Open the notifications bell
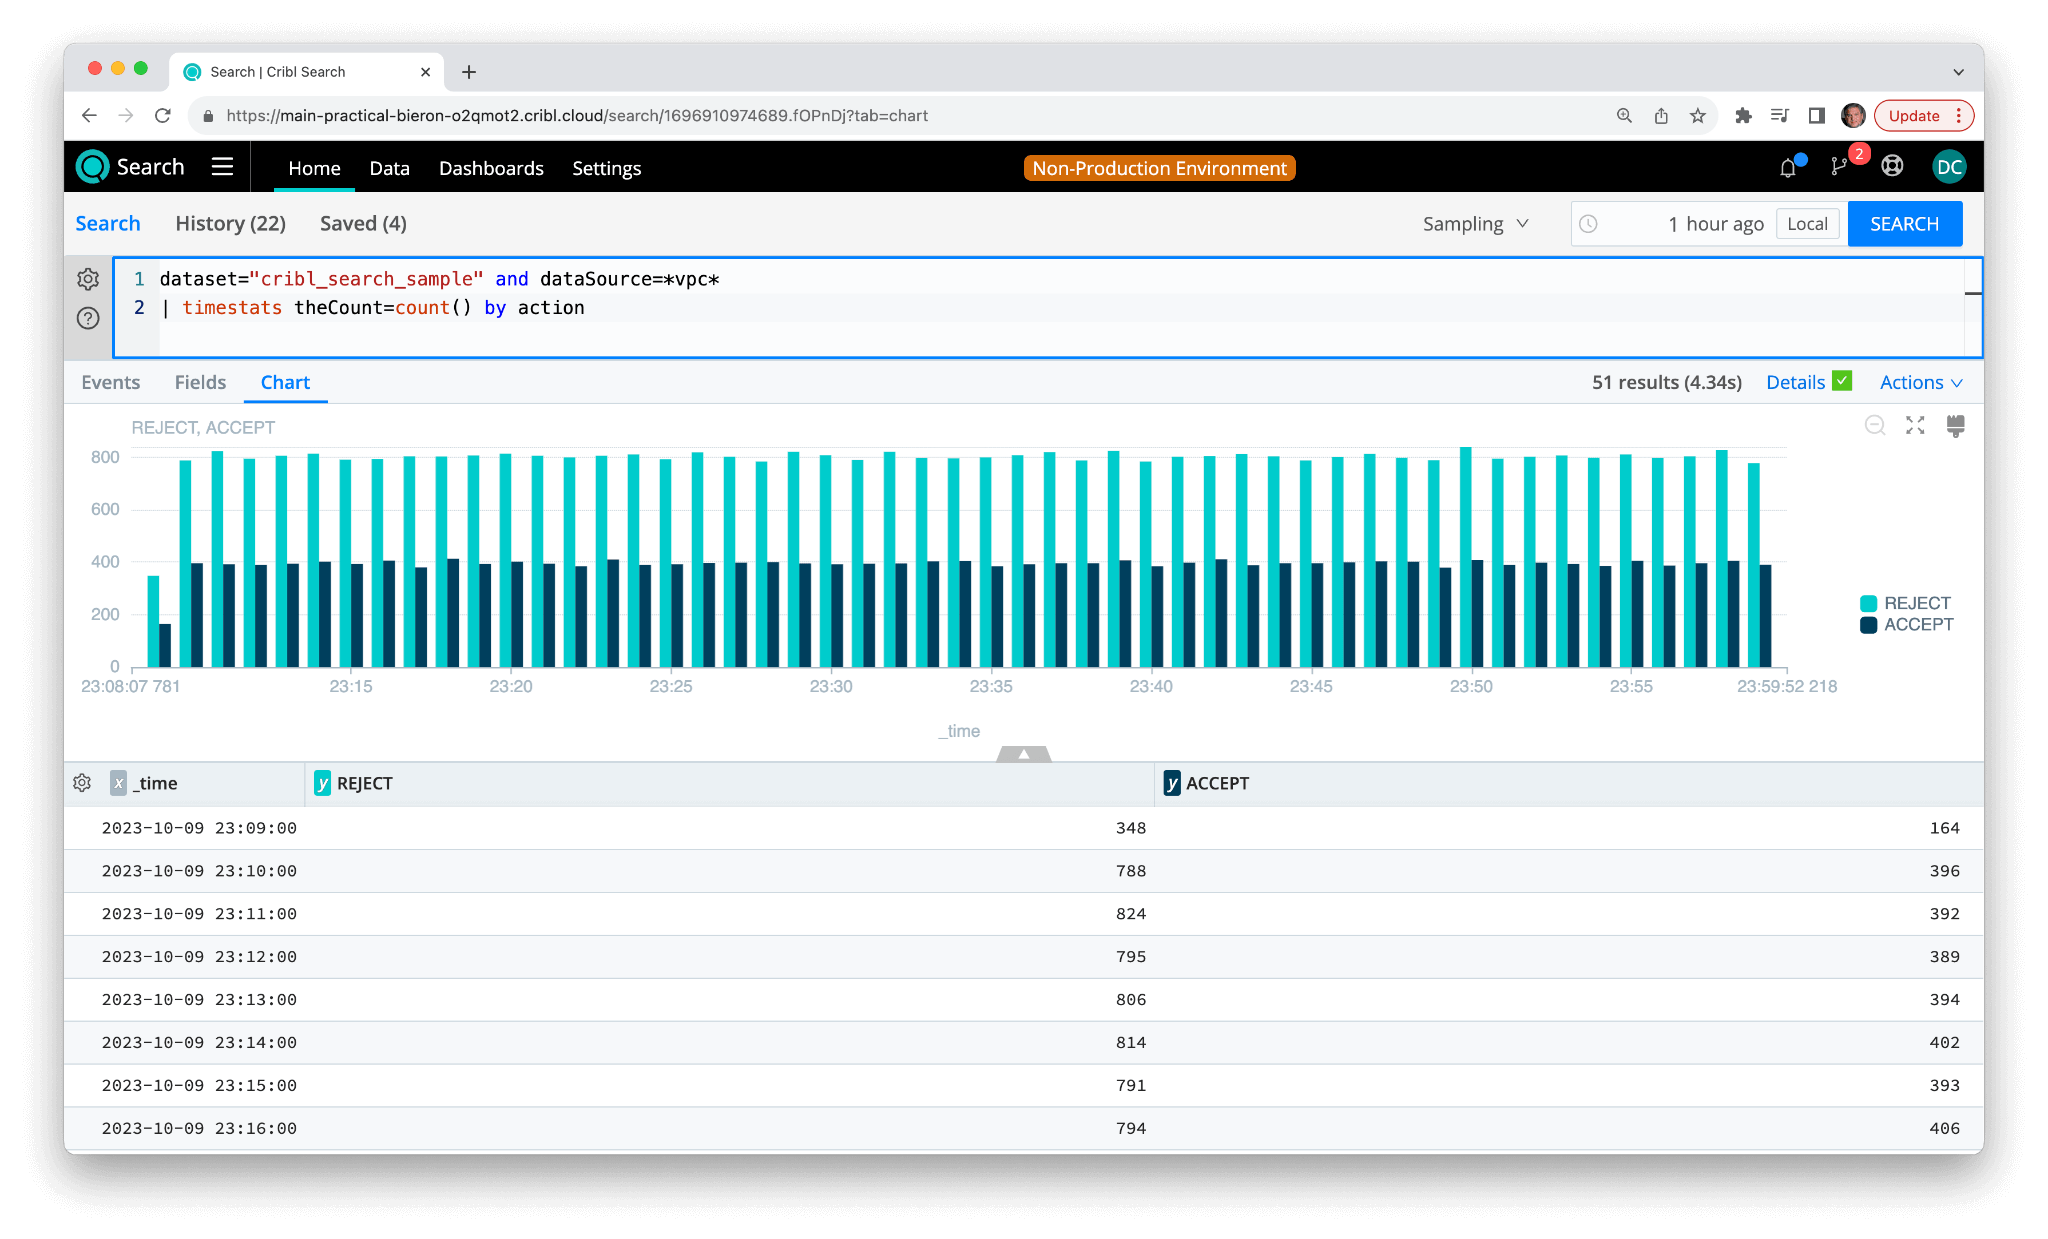The width and height of the screenshot is (2048, 1239). click(1788, 168)
